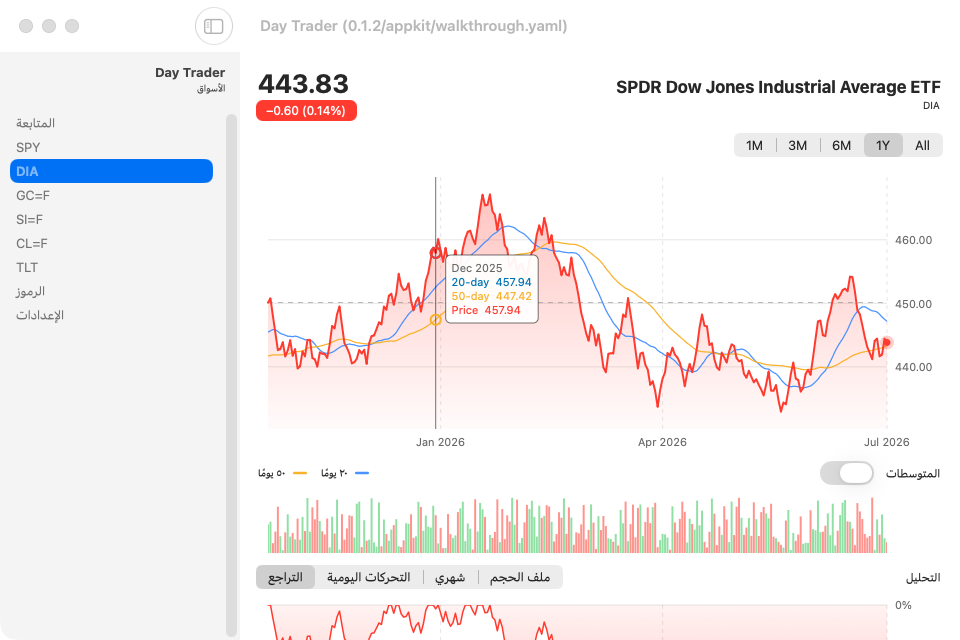Click the -0.60 (0.14%) change badge
The height and width of the screenshot is (640, 960).
(x=306, y=111)
